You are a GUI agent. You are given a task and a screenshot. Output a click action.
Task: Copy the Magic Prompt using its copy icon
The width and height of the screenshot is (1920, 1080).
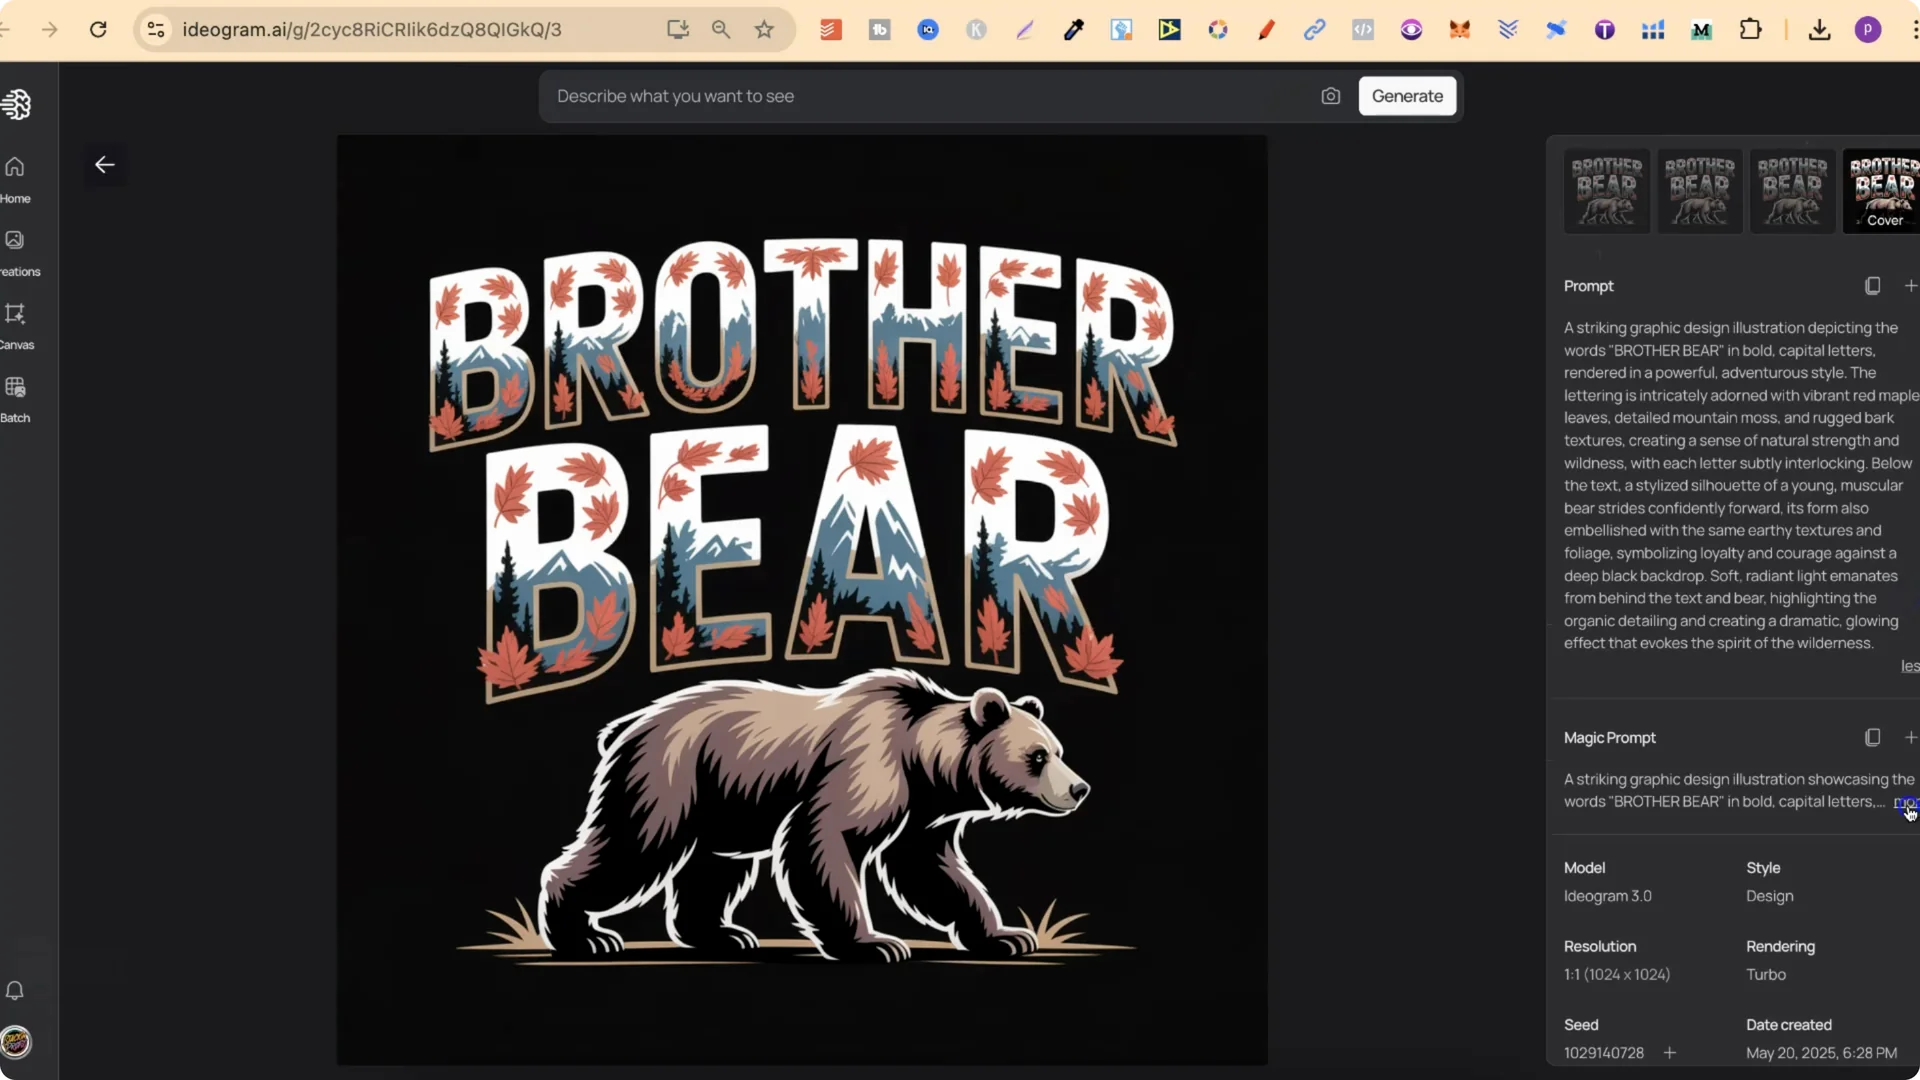tap(1871, 737)
